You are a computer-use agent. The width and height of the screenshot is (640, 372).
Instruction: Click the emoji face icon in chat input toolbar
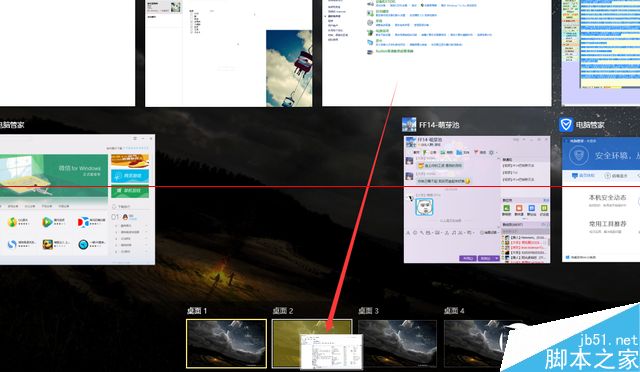pos(415,233)
